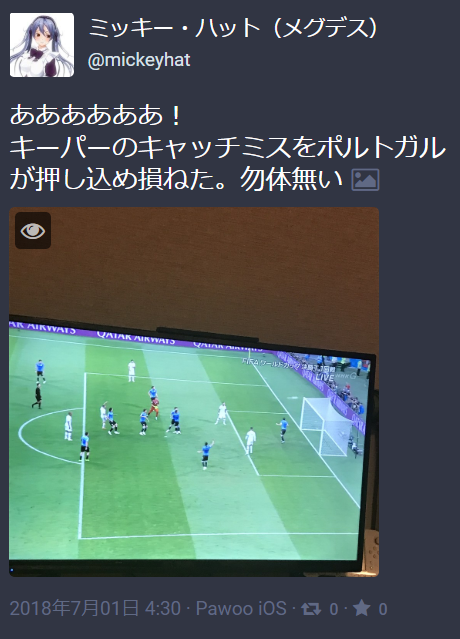Image resolution: width=460 pixels, height=639 pixels.
Task: Favourite the post with the star icon
Action: pyautogui.click(x=361, y=608)
